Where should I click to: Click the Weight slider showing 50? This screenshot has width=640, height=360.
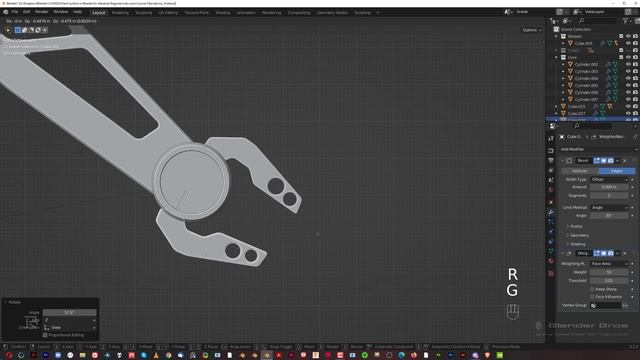pyautogui.click(x=609, y=272)
